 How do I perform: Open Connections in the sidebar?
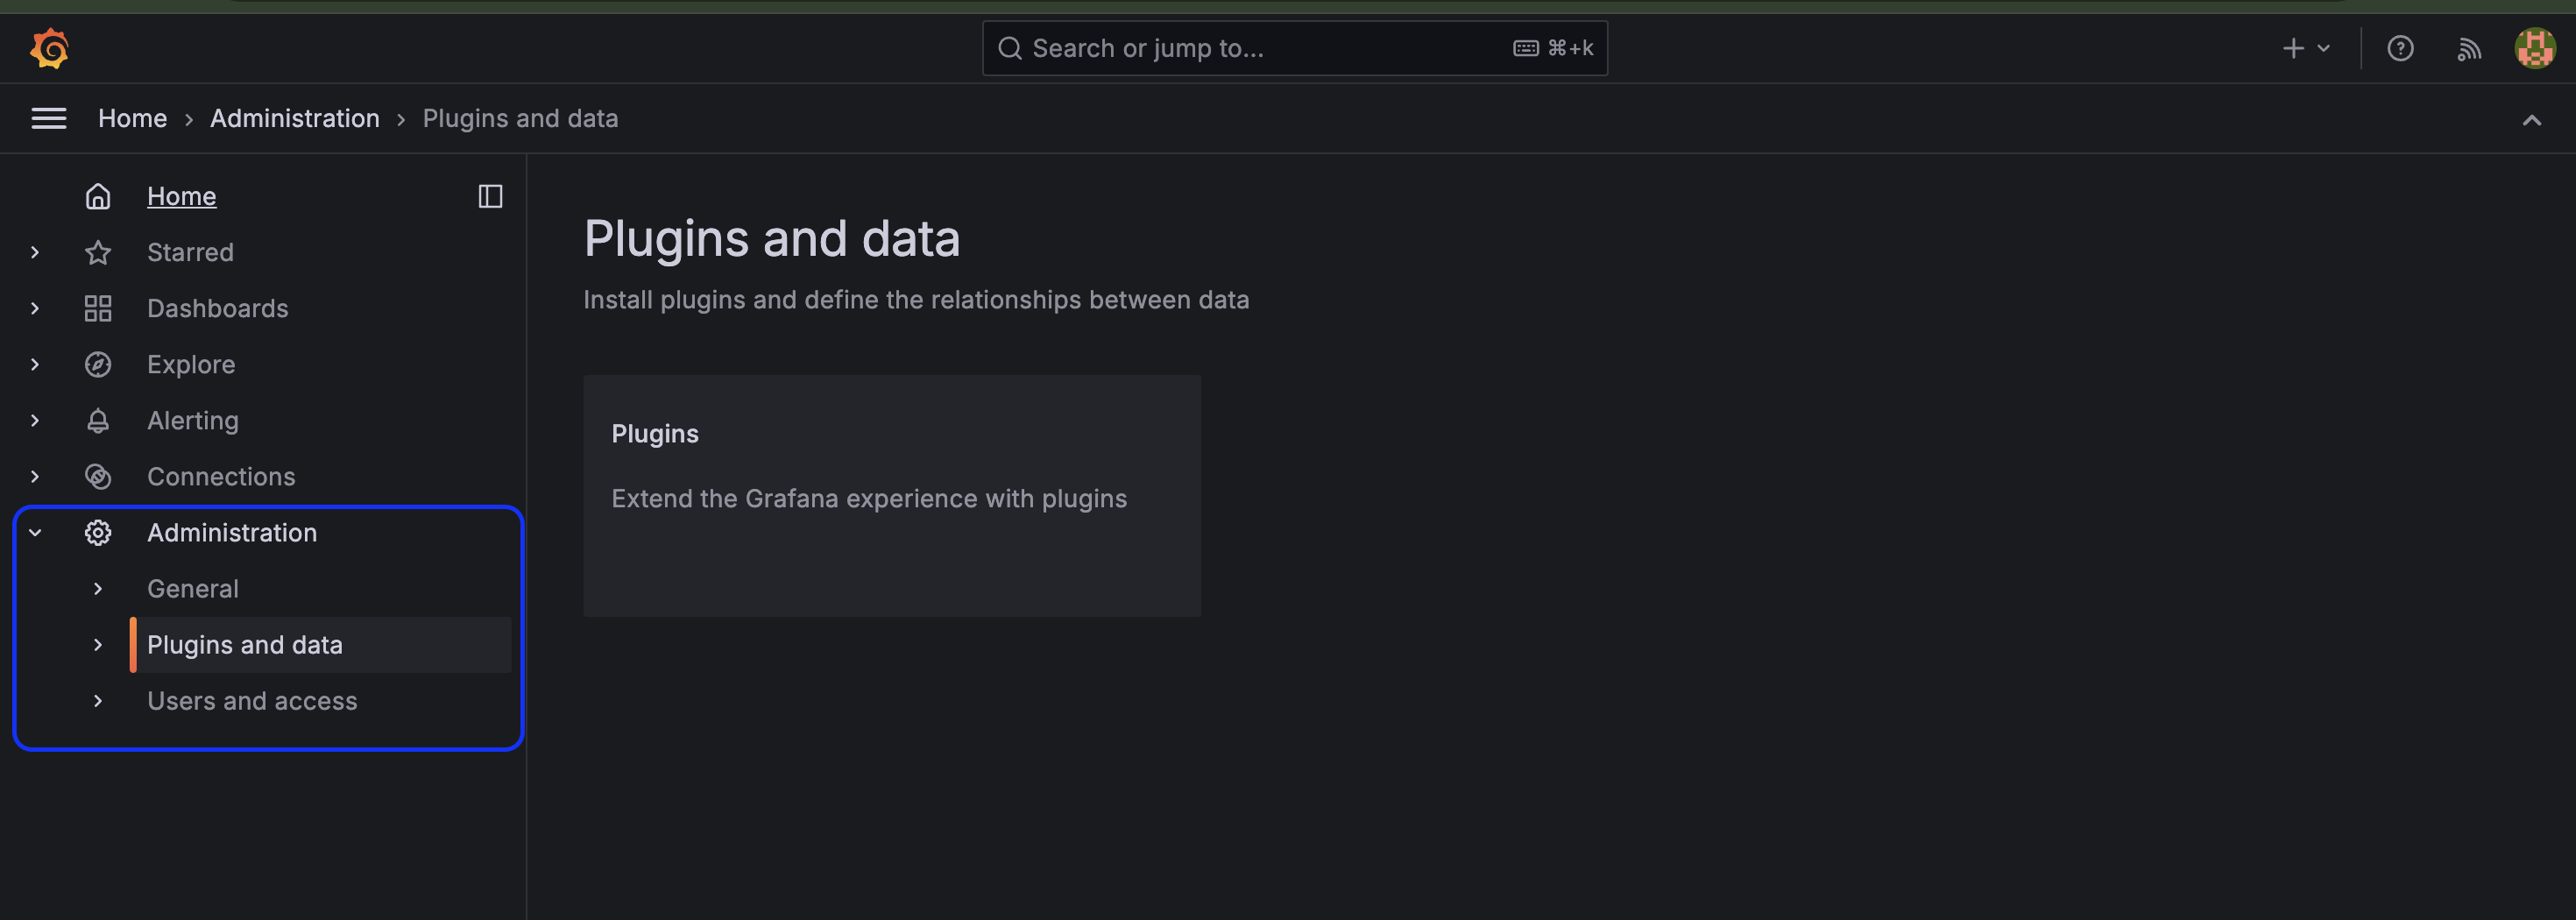pos(221,476)
